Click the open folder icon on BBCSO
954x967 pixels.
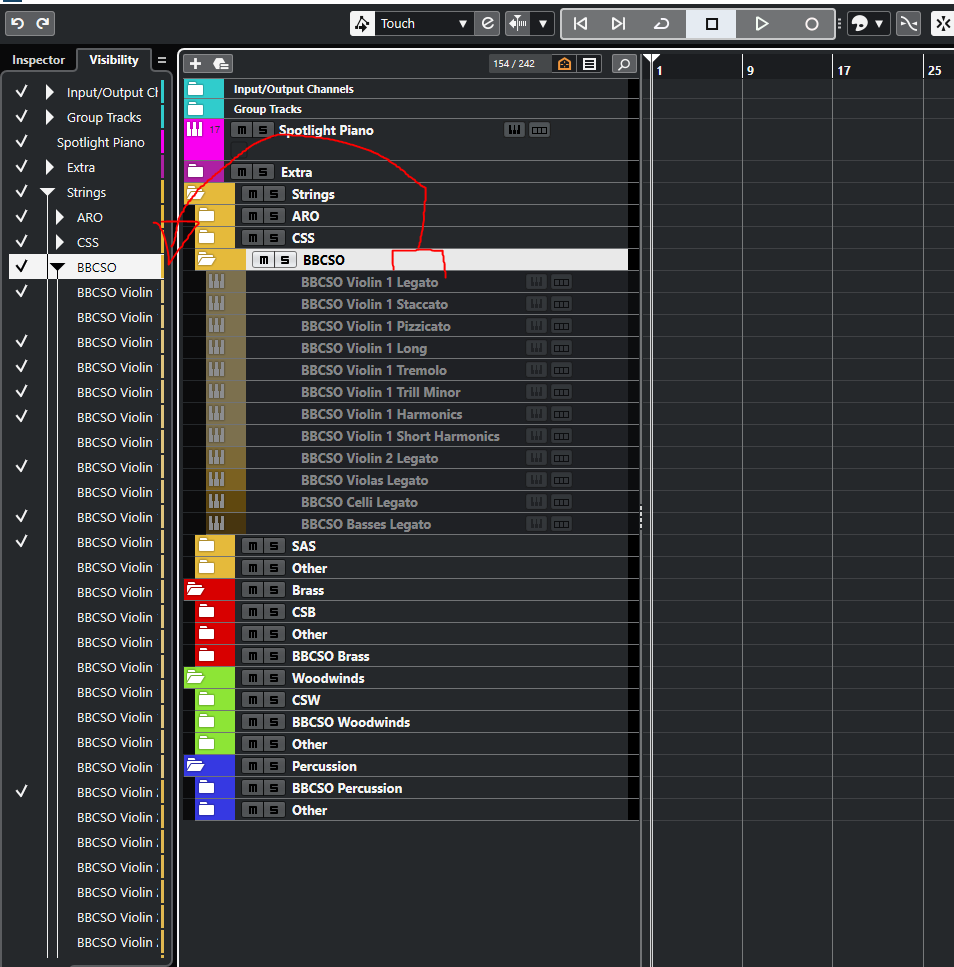click(206, 260)
